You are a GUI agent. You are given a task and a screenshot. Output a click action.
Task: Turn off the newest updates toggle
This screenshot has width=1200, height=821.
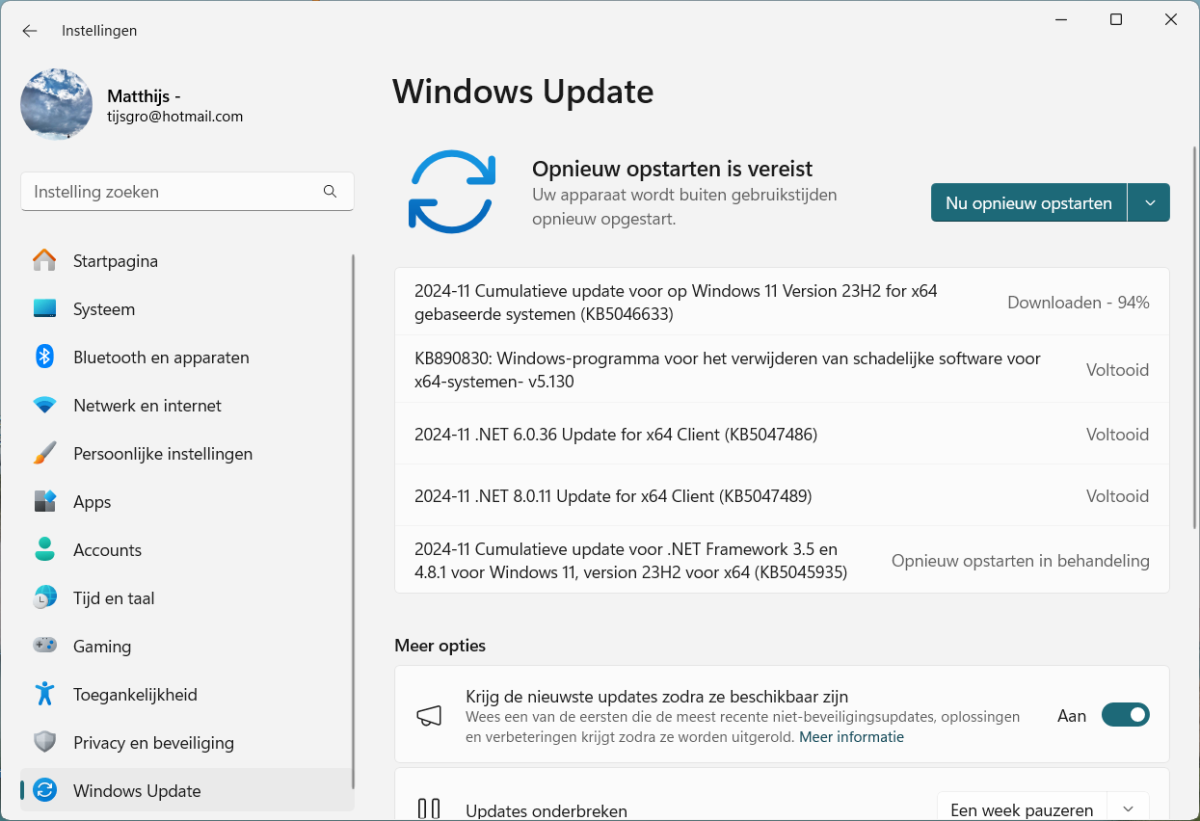coord(1125,715)
